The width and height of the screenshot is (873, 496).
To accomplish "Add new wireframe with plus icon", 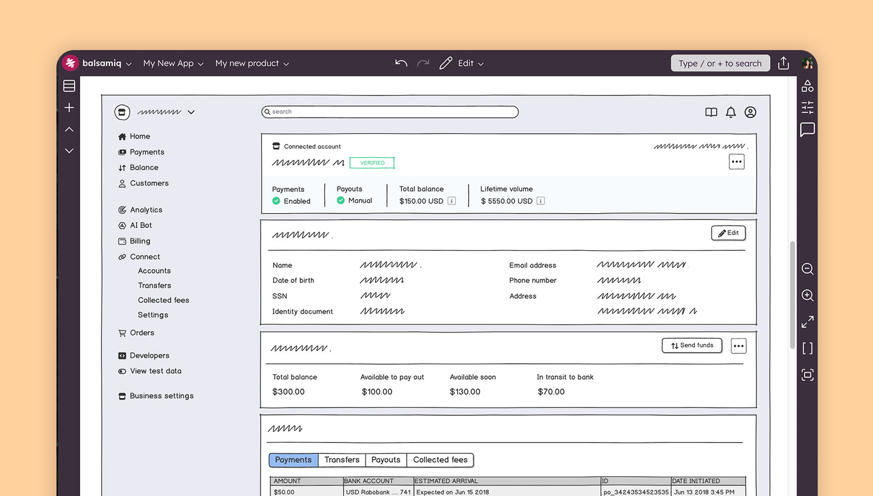I will tap(69, 107).
